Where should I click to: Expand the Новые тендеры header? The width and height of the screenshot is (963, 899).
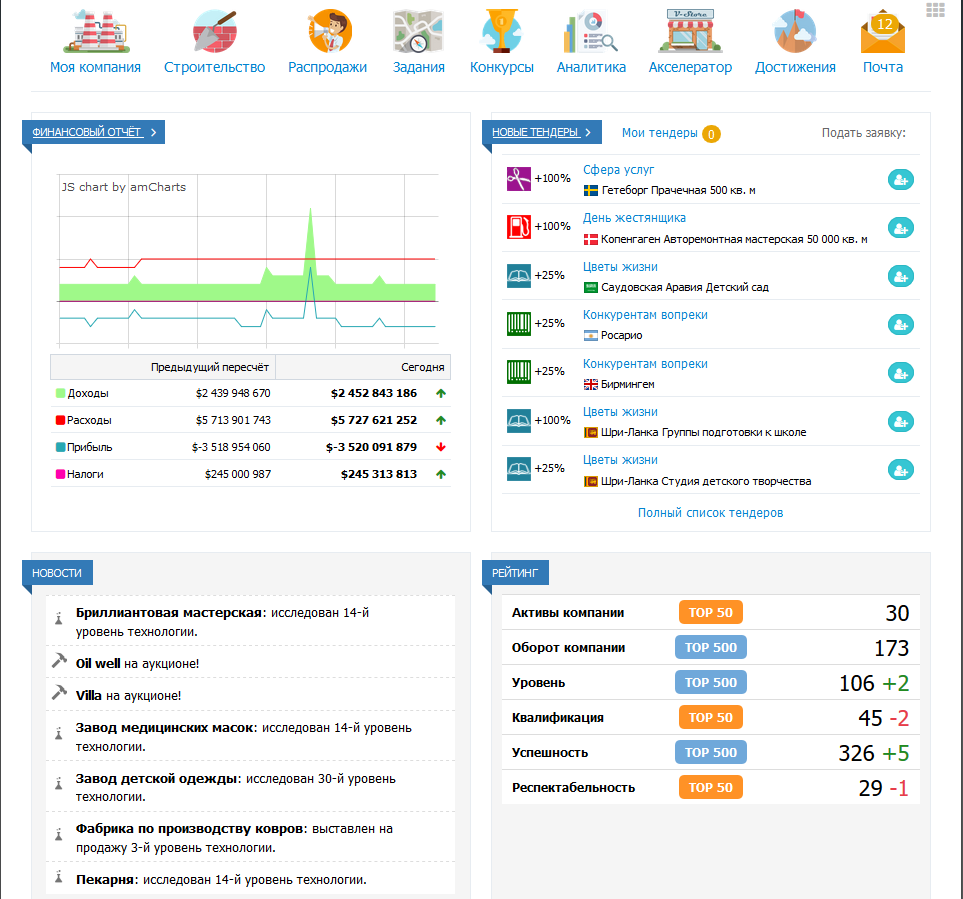tap(541, 132)
